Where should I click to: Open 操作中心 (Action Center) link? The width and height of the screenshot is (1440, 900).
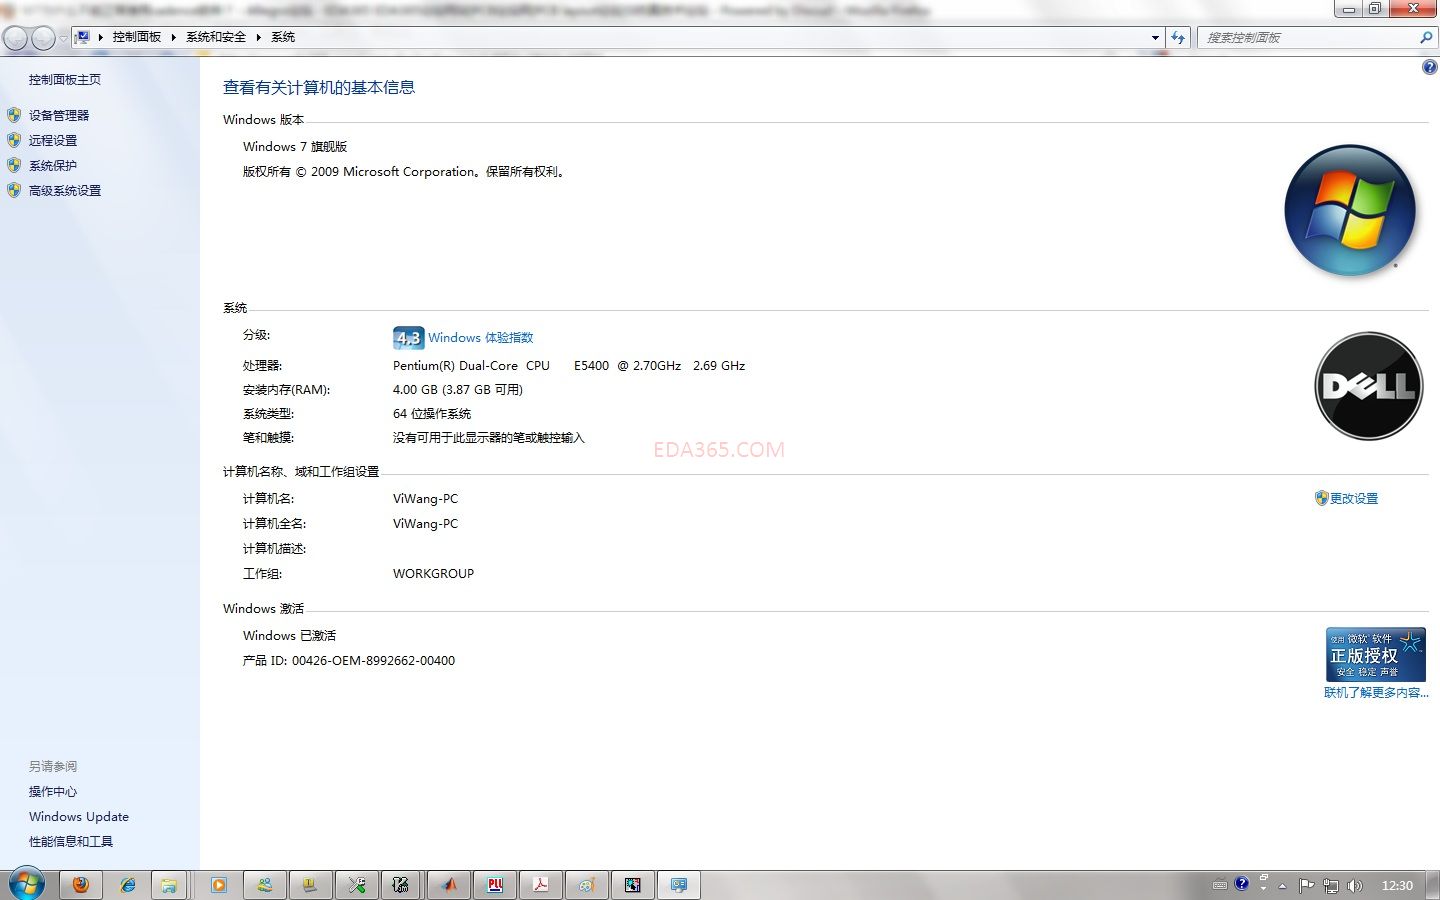pos(53,792)
